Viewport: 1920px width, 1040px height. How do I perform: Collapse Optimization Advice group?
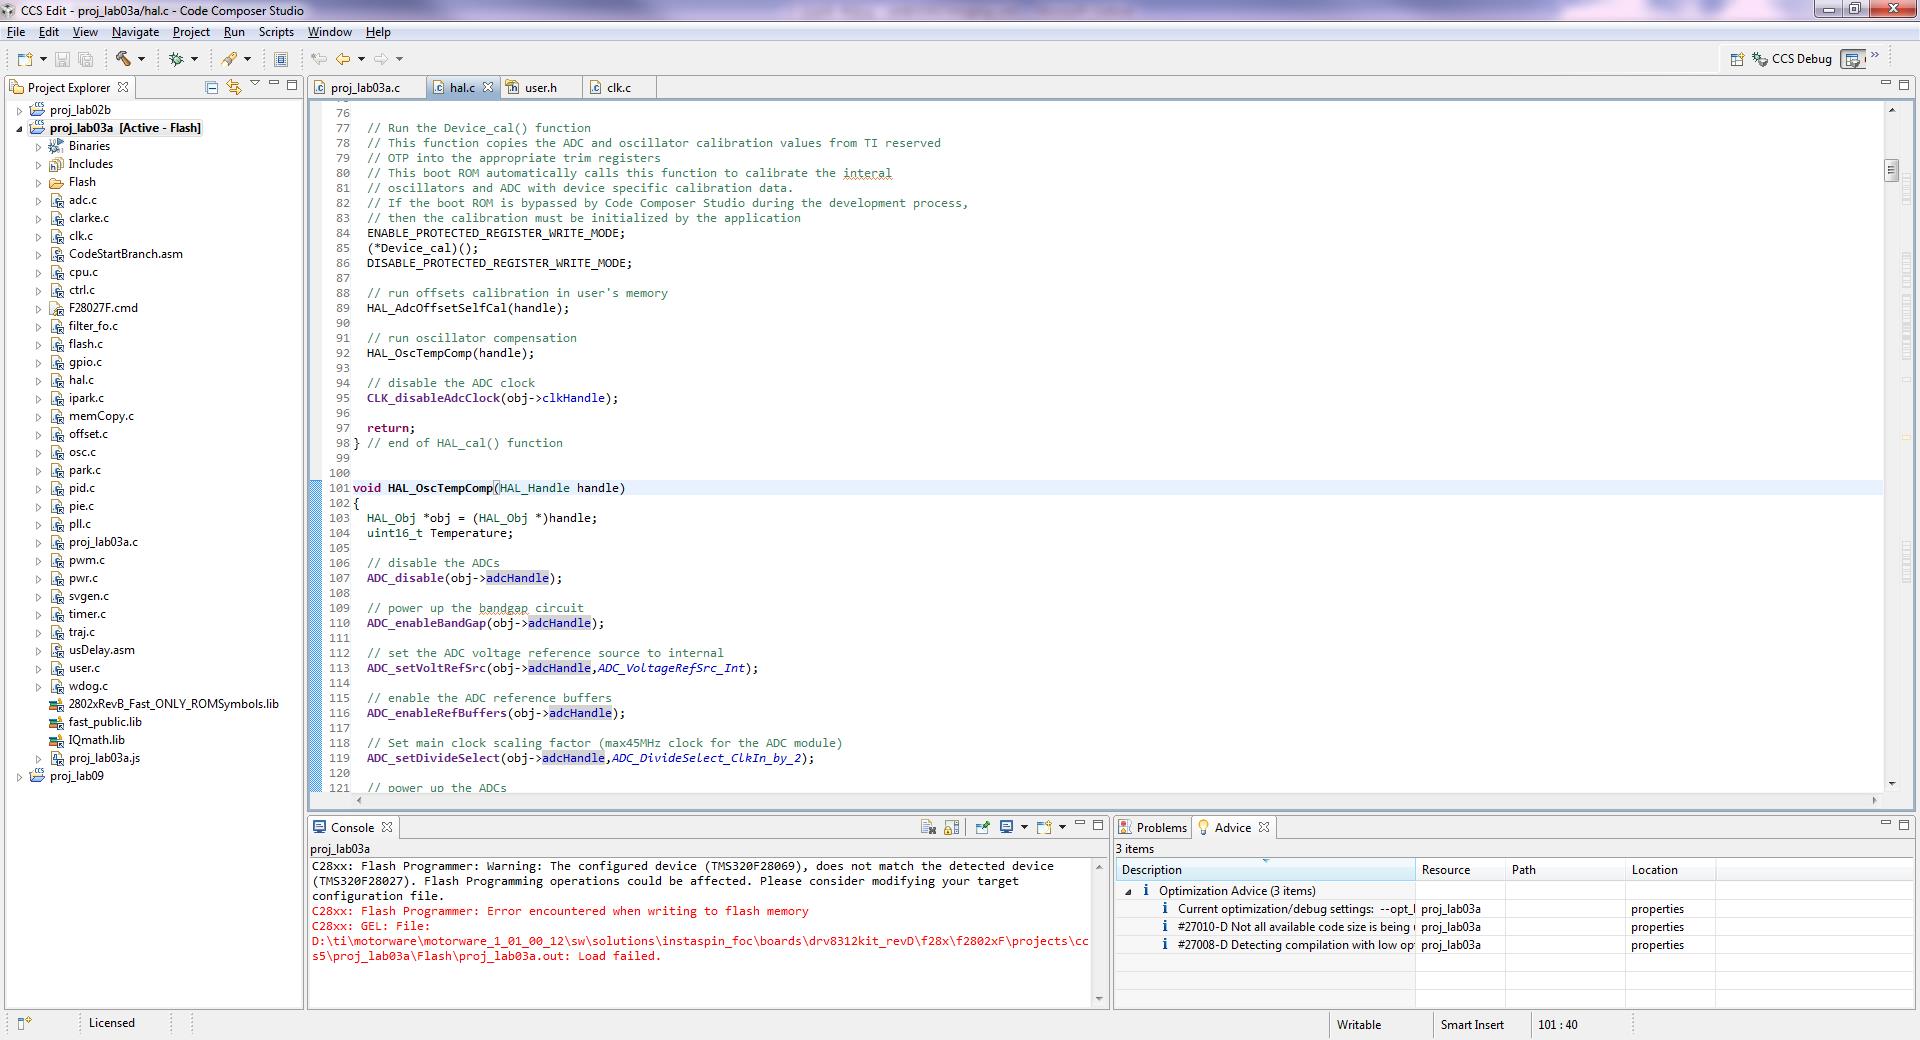[x=1129, y=891]
